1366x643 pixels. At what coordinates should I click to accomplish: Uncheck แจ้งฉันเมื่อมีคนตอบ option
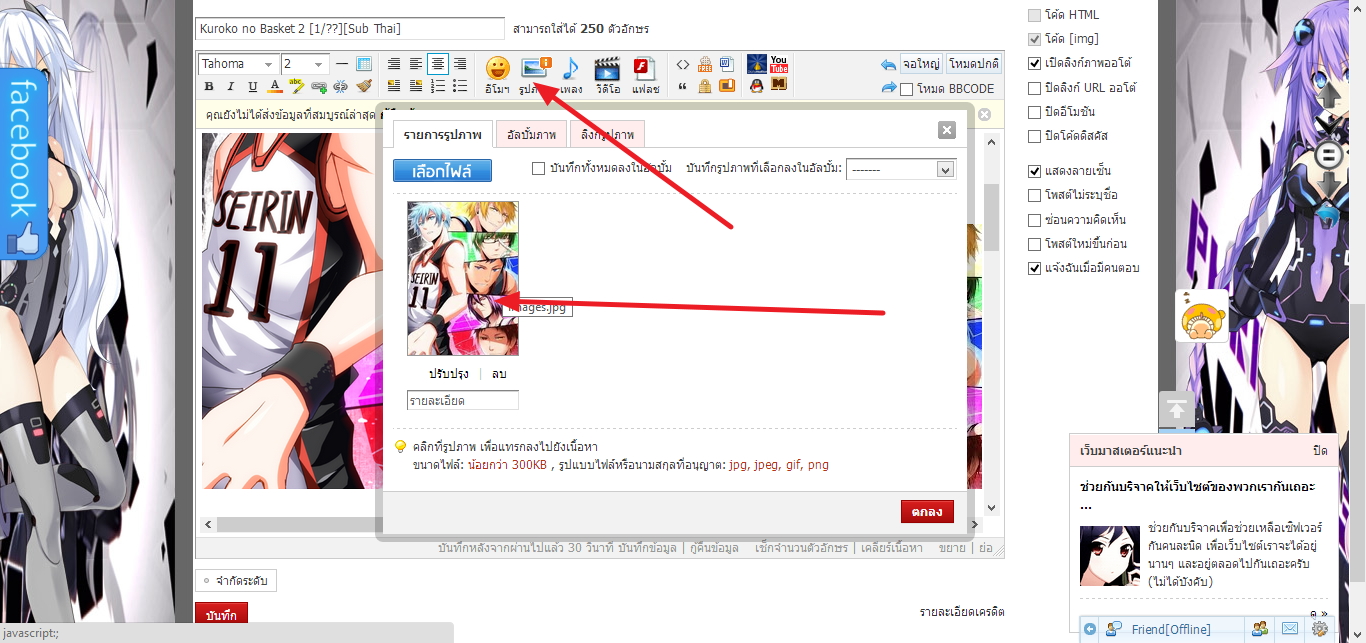tap(1035, 268)
